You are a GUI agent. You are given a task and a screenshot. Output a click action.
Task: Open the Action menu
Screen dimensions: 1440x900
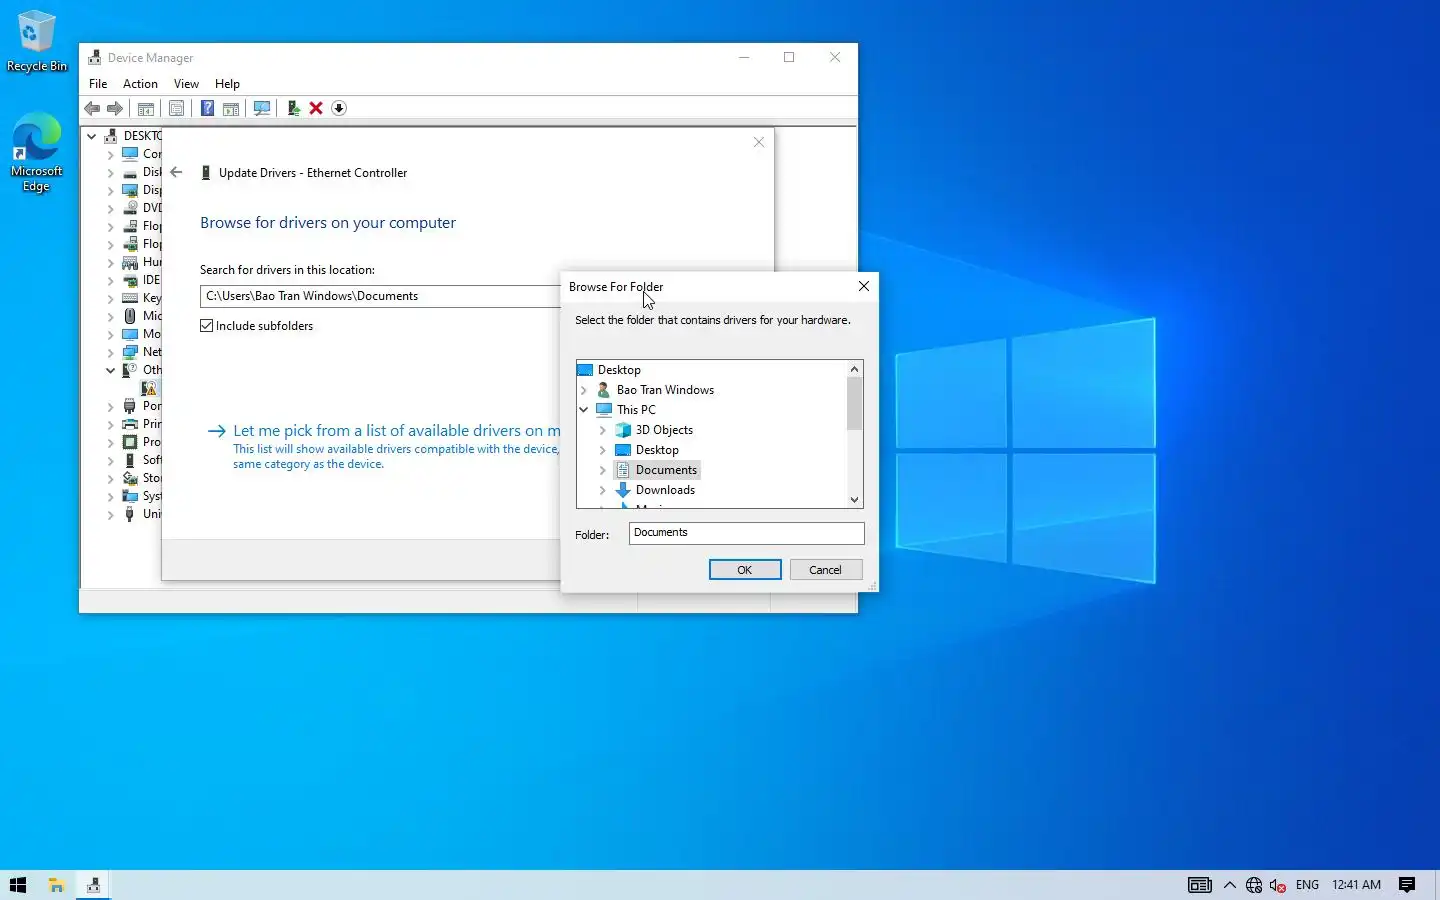pos(140,84)
